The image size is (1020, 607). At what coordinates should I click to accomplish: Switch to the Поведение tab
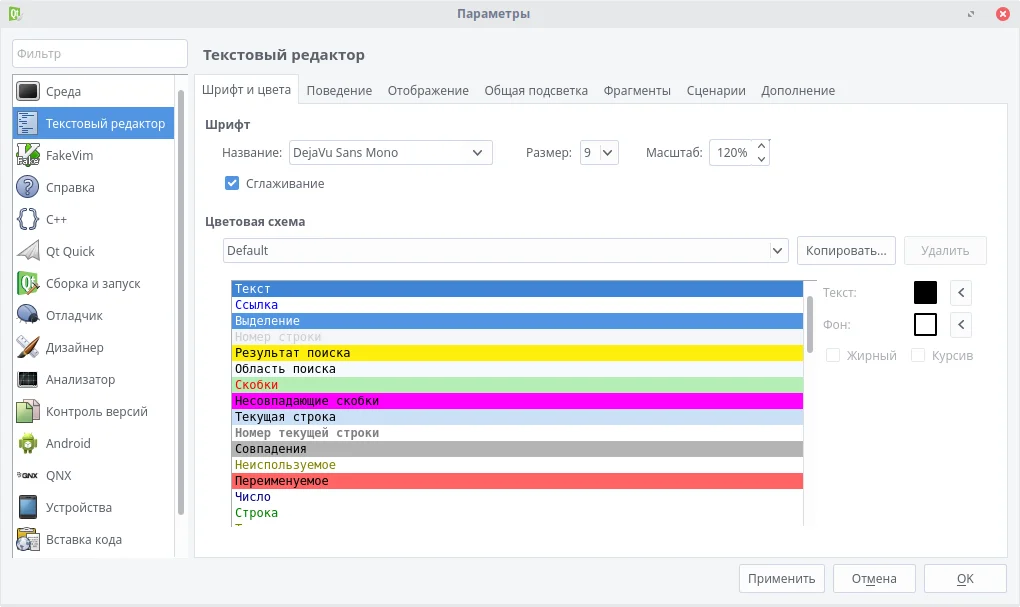click(x=339, y=90)
